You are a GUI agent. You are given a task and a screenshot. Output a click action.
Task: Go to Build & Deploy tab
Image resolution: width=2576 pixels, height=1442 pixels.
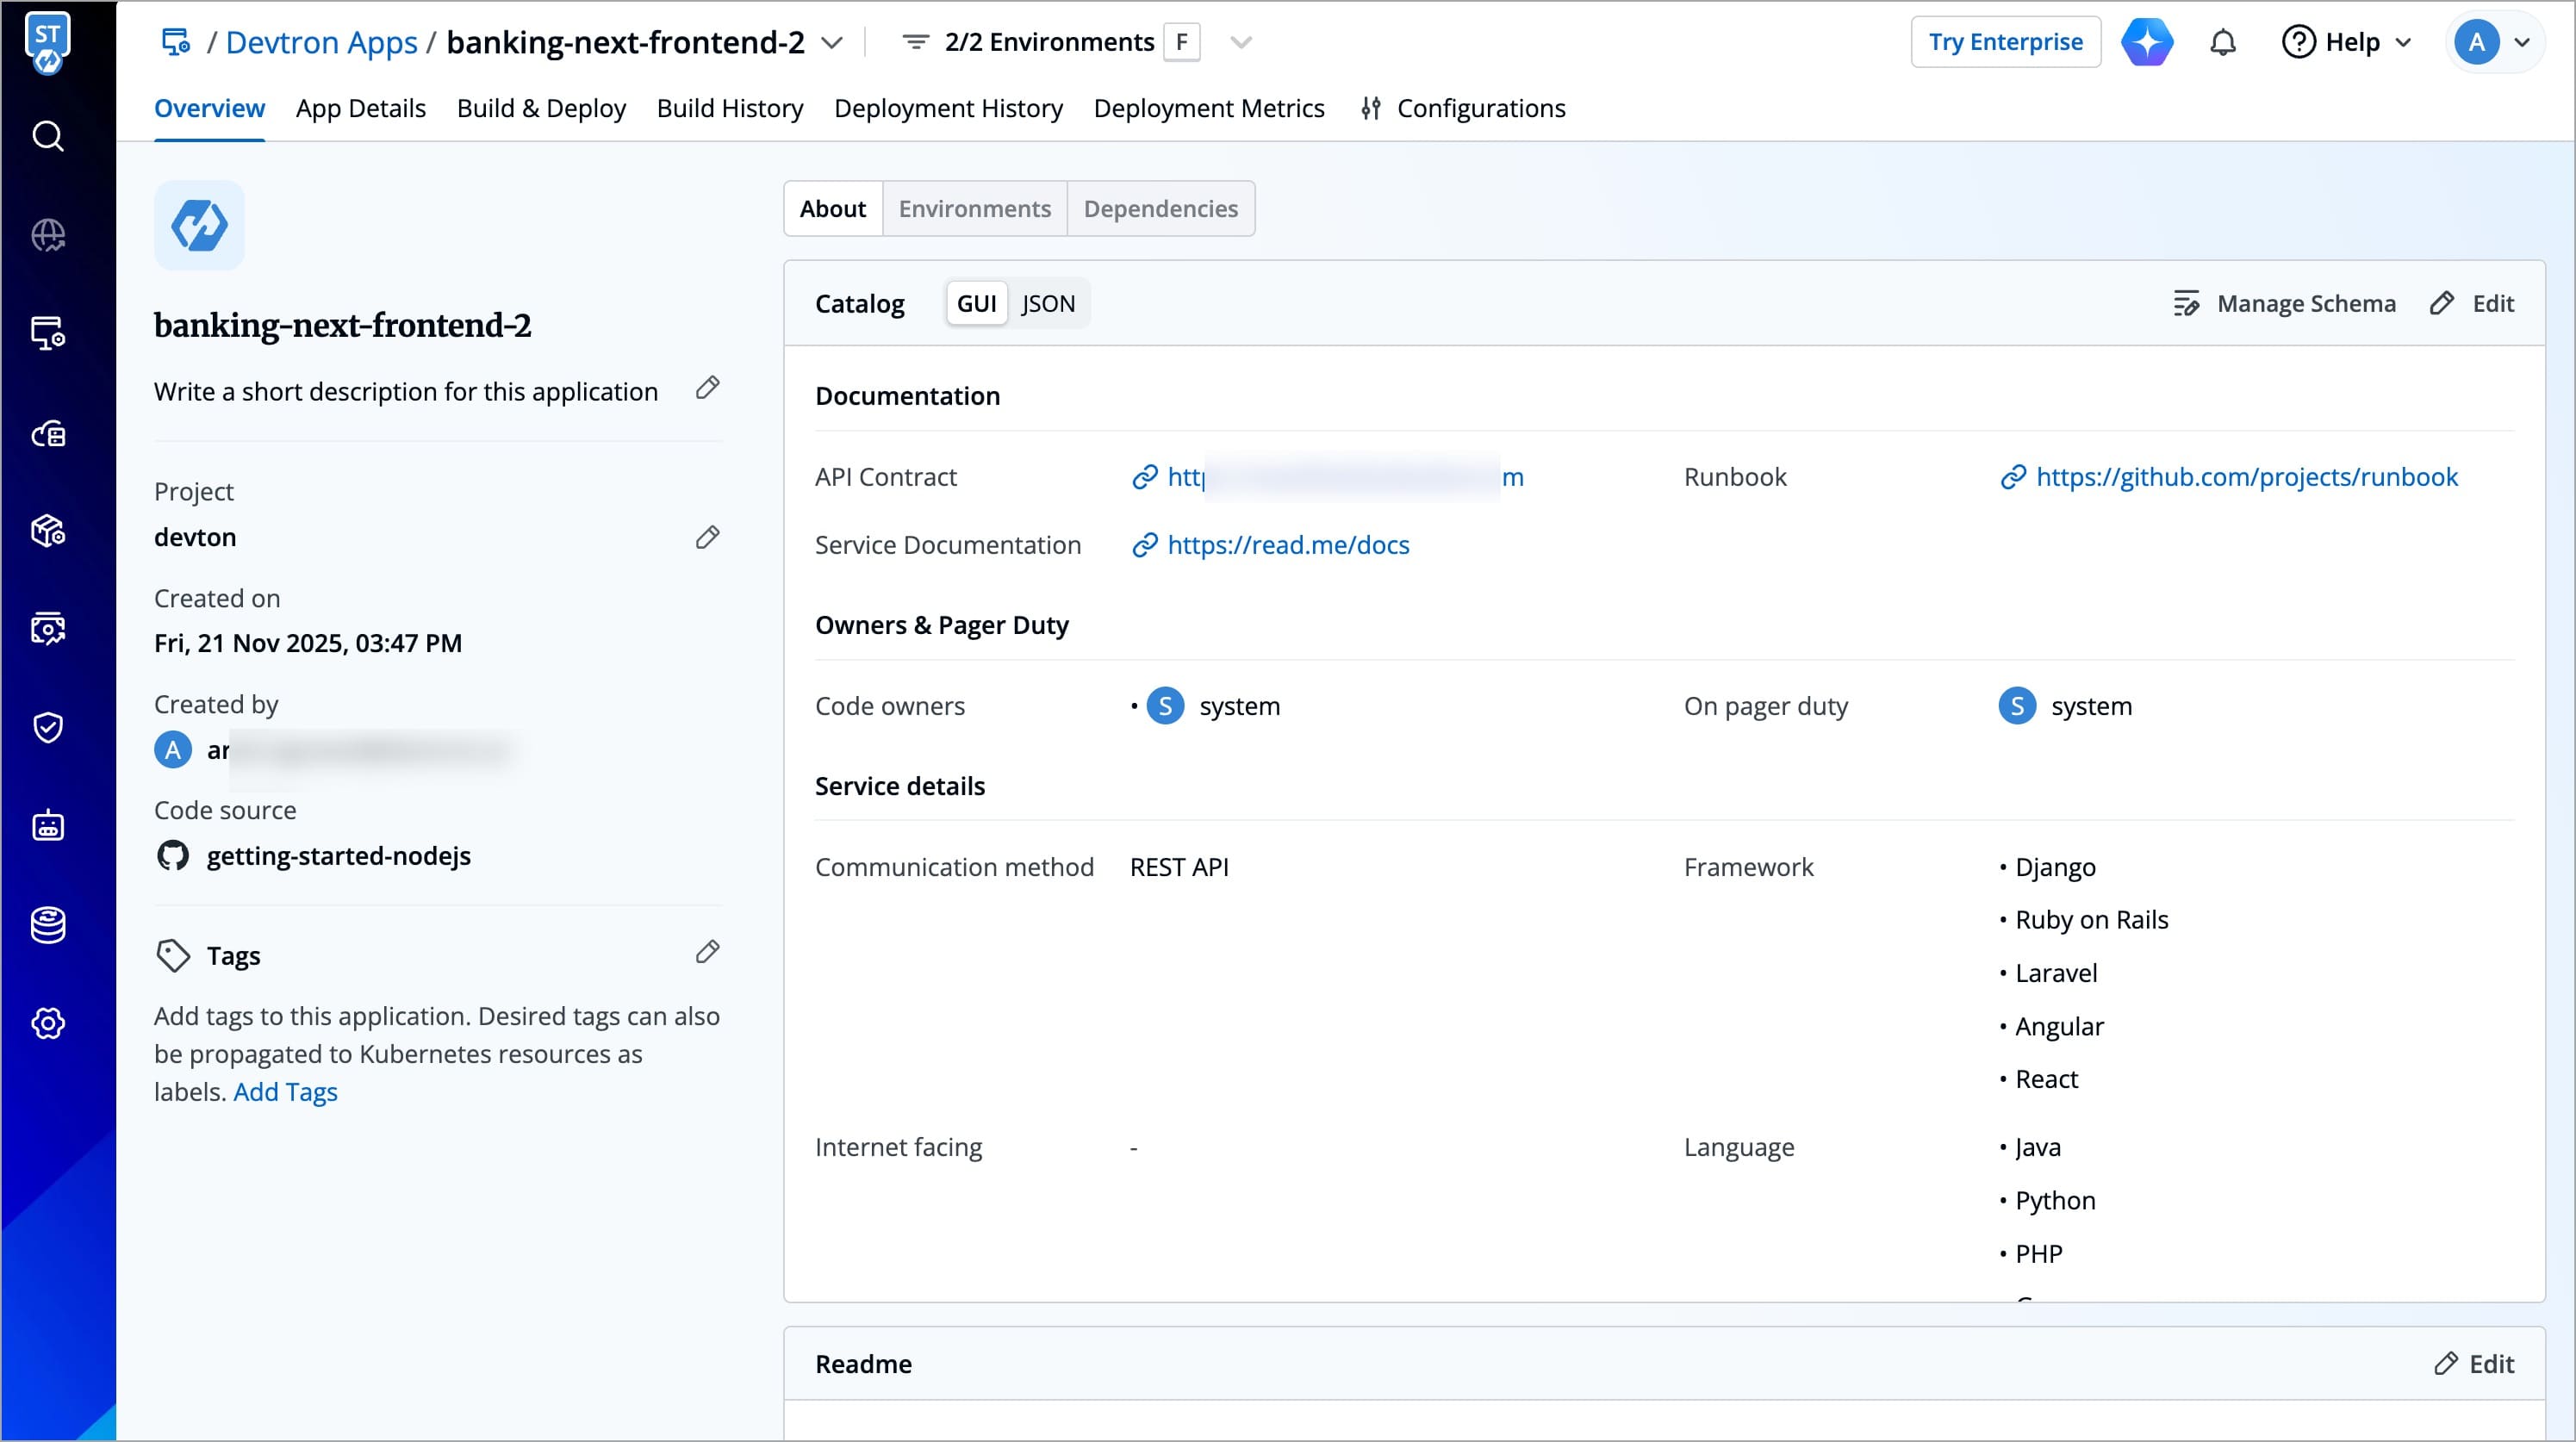coord(541,108)
